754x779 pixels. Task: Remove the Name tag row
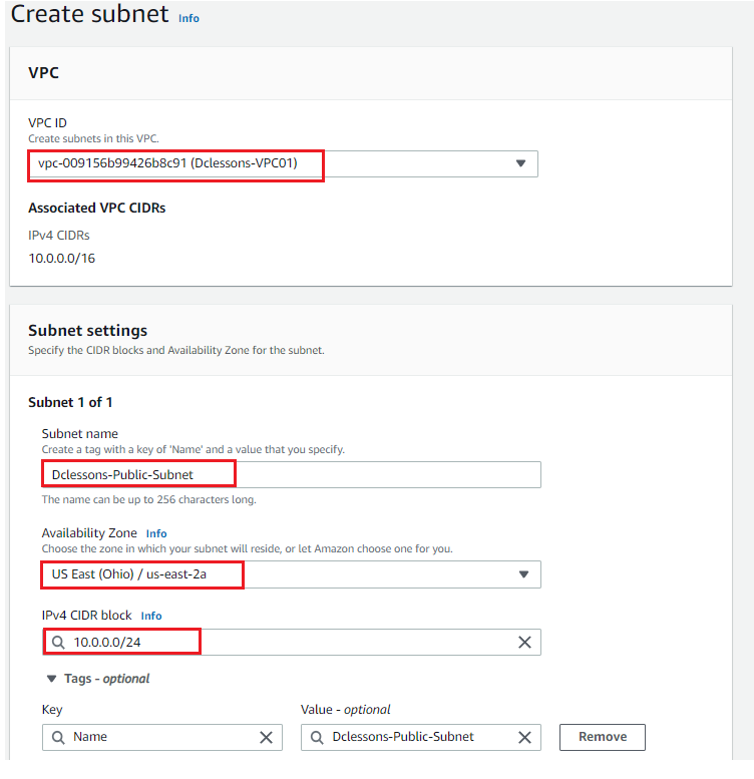point(602,737)
